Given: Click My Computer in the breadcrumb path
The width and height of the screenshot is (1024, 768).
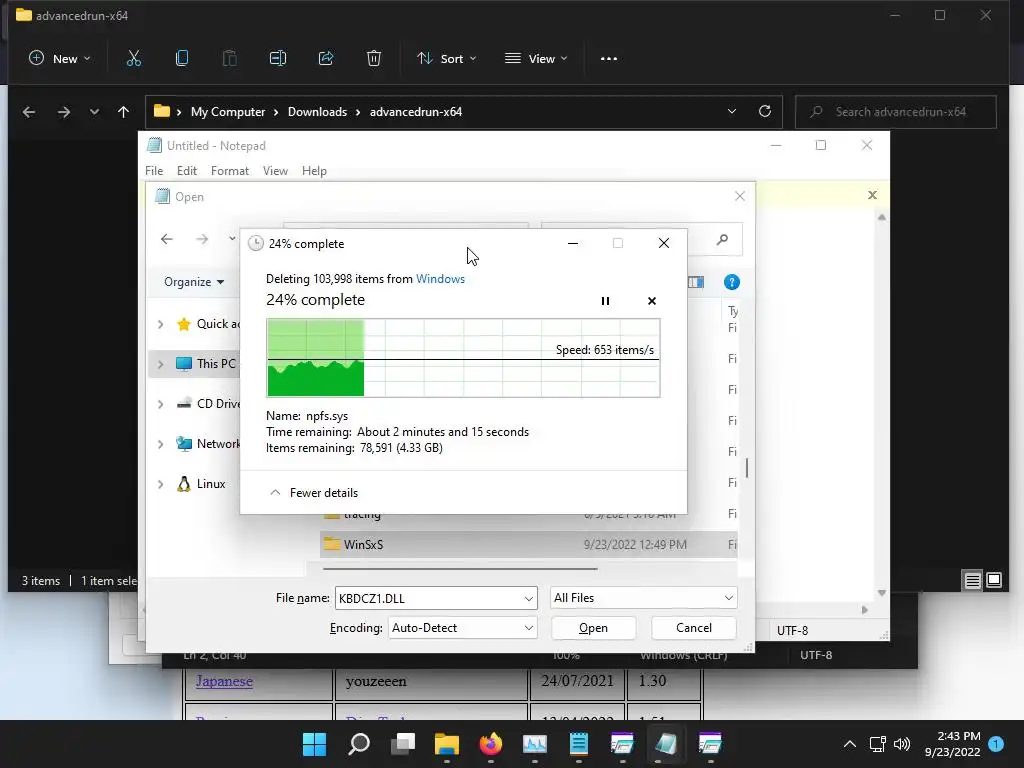Looking at the screenshot, I should (x=228, y=112).
